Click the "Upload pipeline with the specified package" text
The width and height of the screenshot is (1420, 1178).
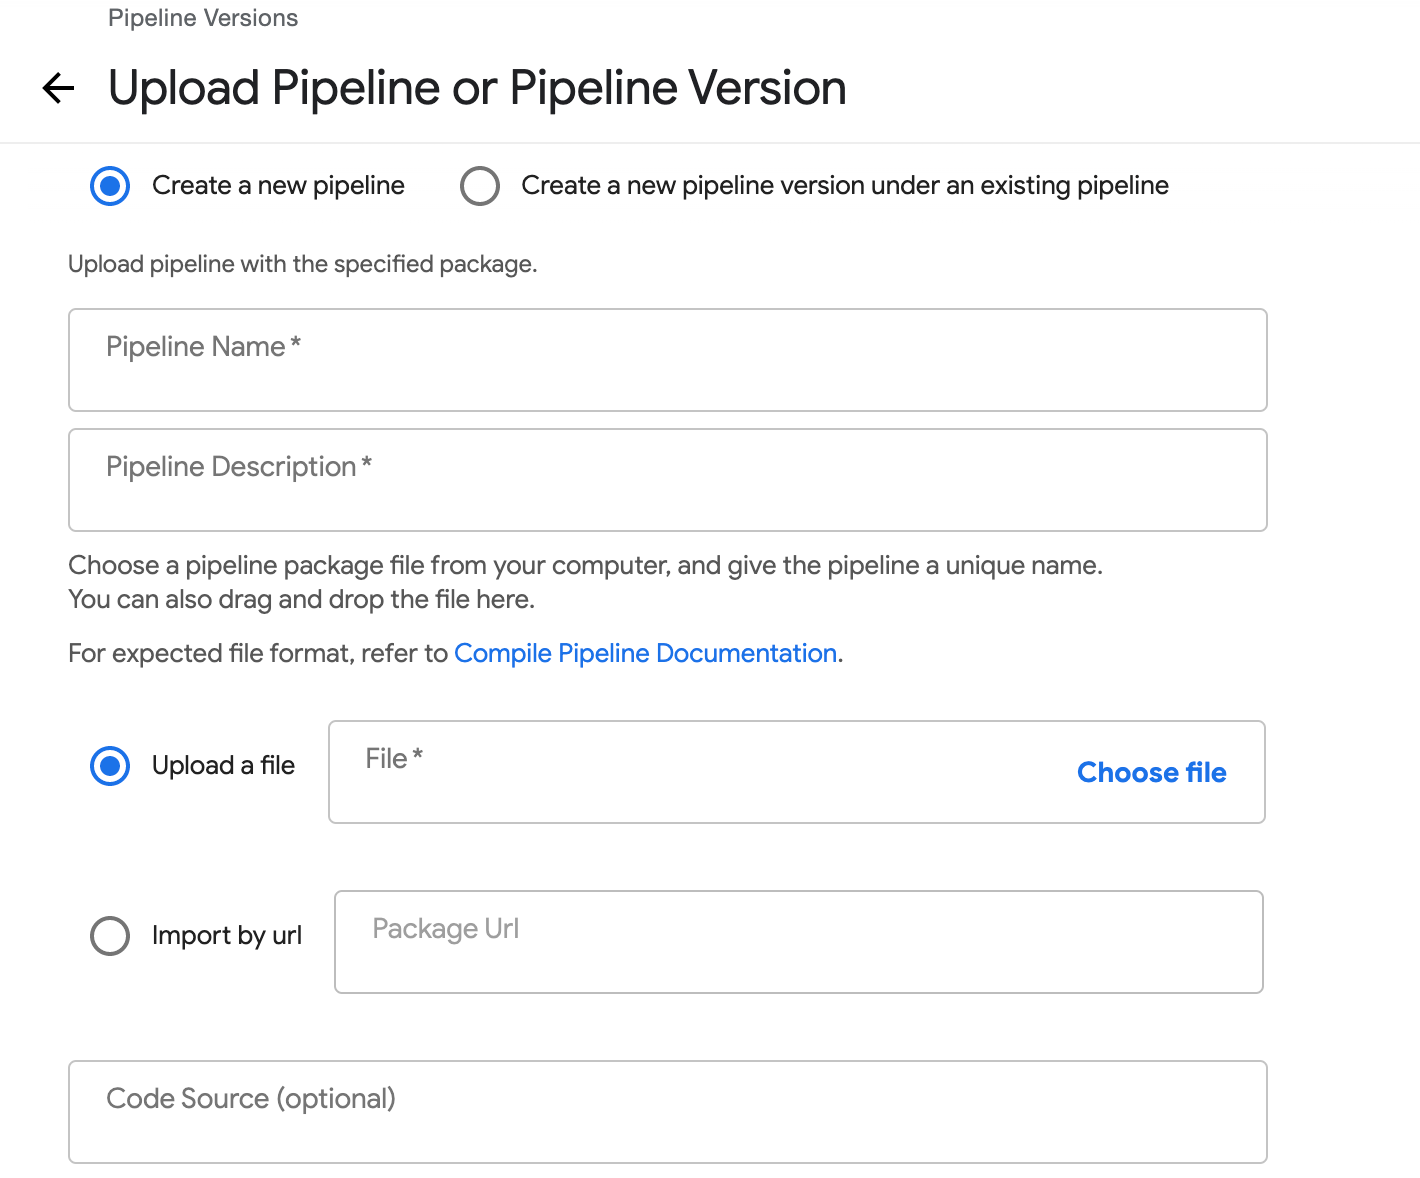click(x=302, y=264)
